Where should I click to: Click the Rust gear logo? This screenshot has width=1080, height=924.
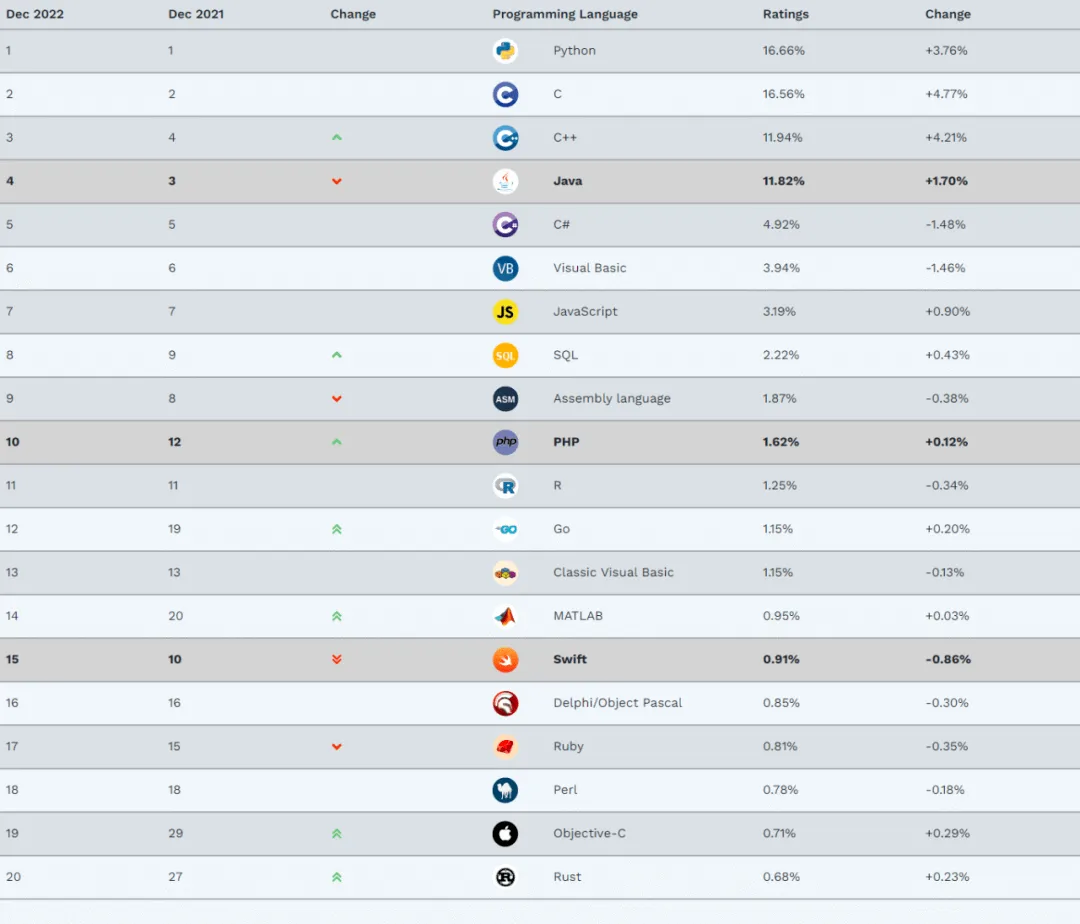[x=505, y=877]
